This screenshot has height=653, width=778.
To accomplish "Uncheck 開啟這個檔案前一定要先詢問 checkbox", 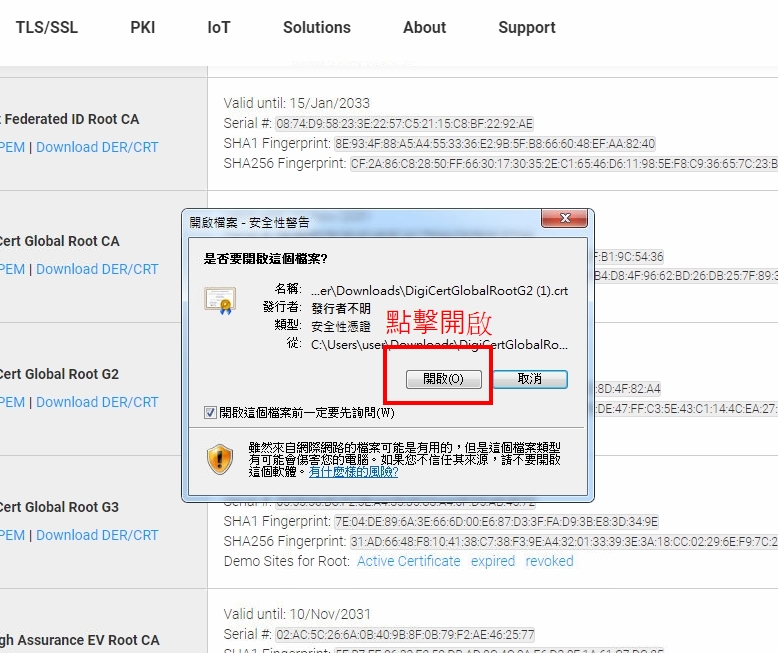I will [x=210, y=412].
